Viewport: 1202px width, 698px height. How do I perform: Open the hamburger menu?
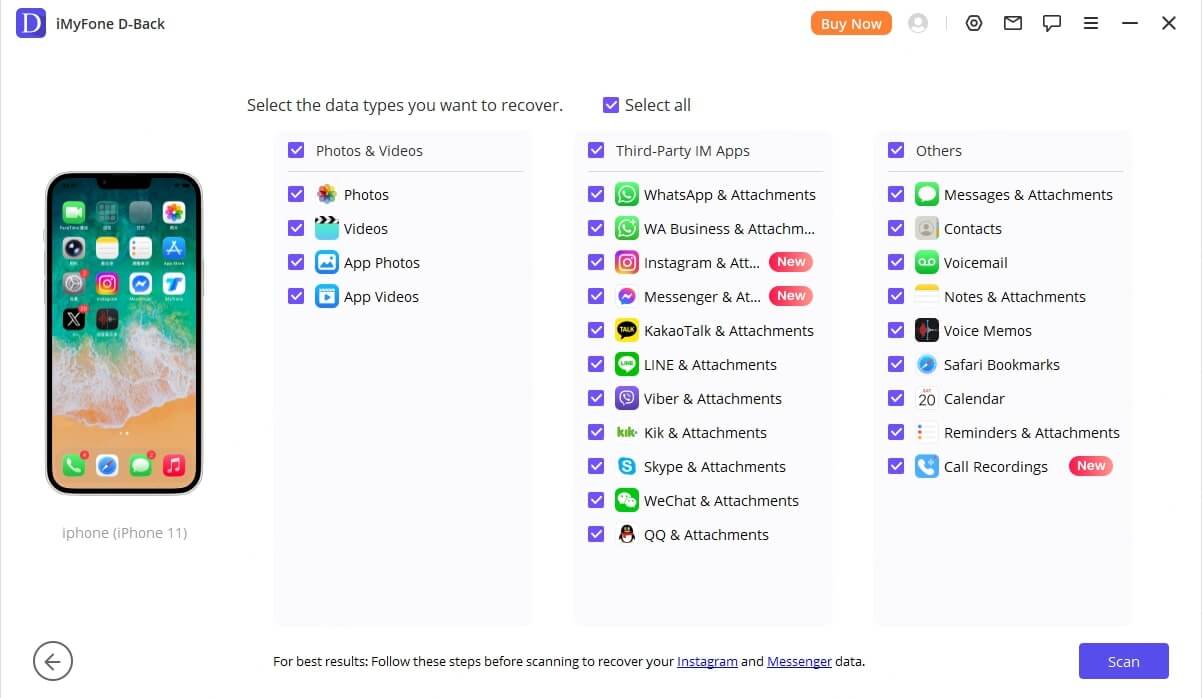point(1090,22)
